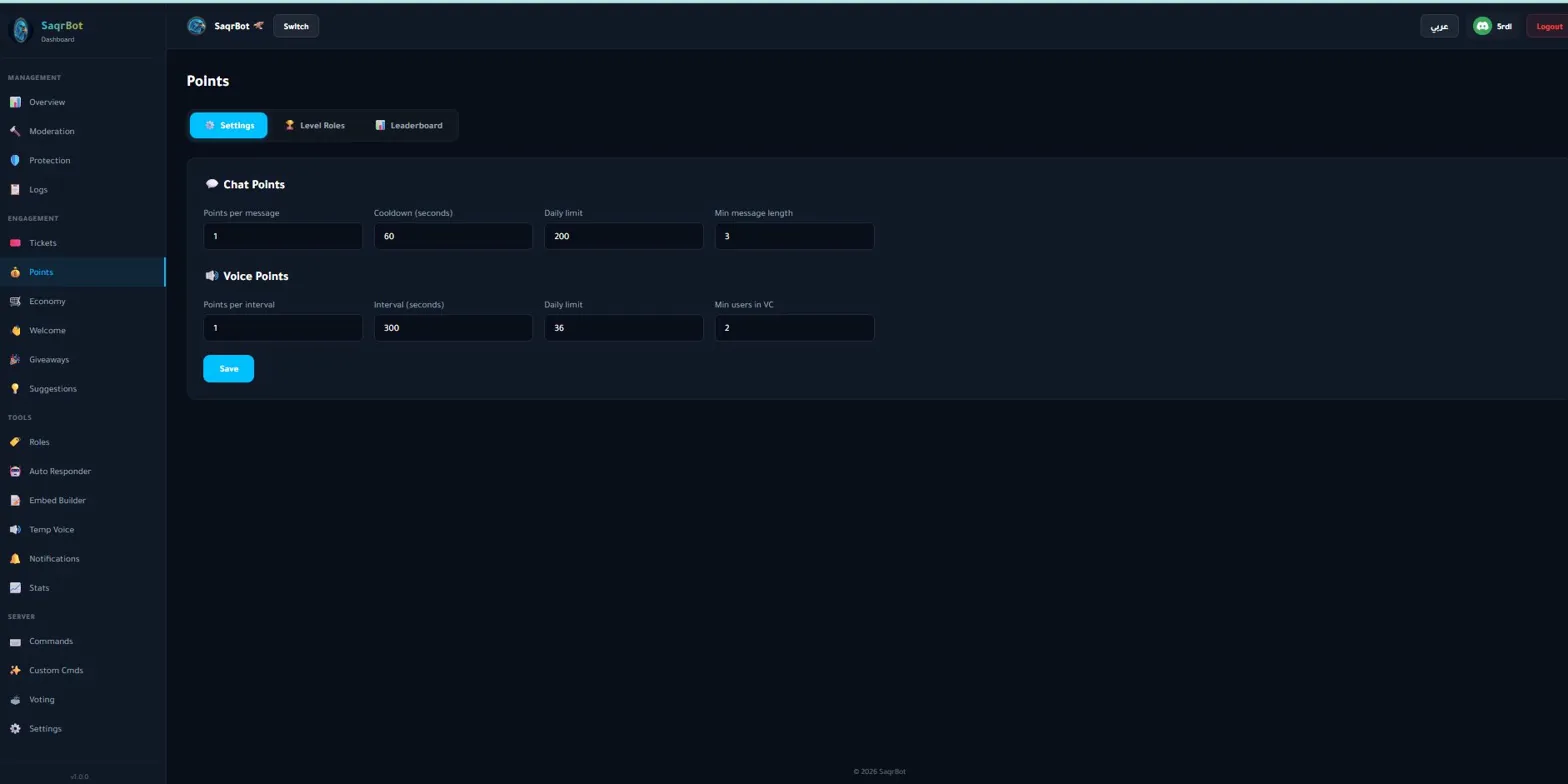
Task: Open the Leaderboard tab
Action: click(x=409, y=125)
